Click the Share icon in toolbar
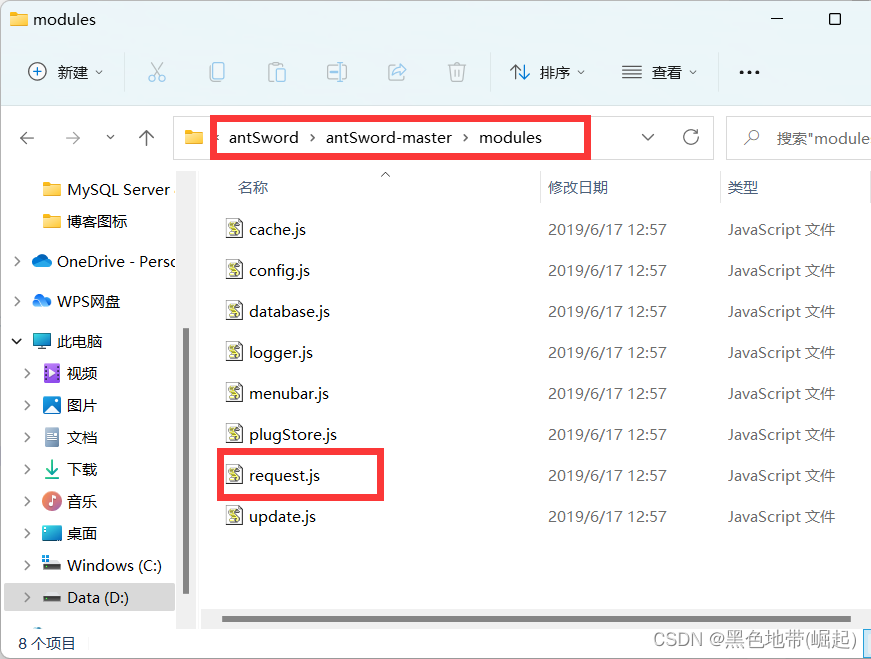This screenshot has width=871, height=659. [x=397, y=72]
